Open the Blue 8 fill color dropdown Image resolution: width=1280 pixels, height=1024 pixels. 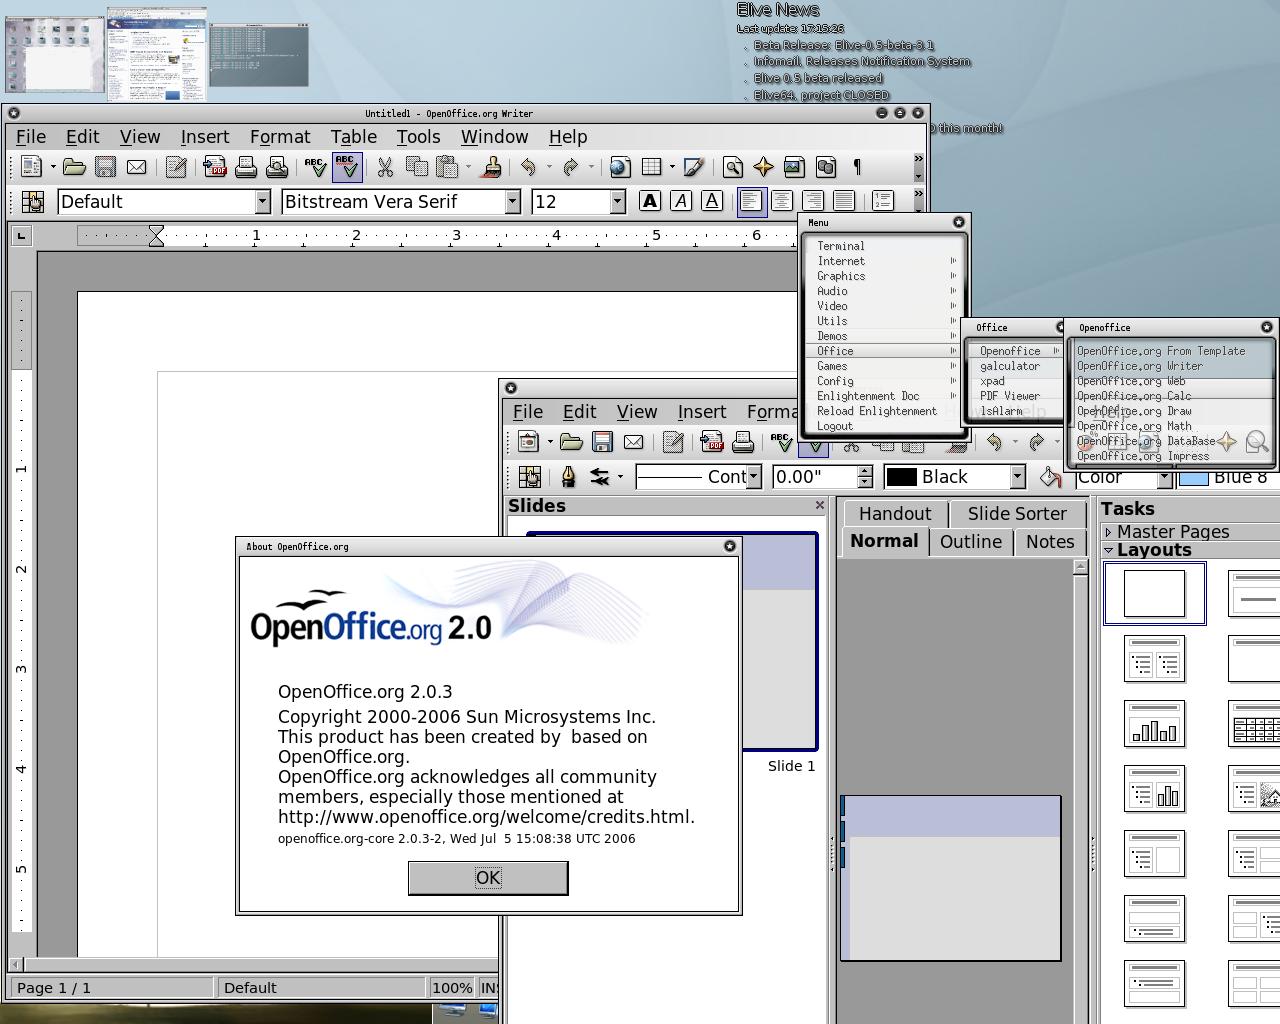pos(1230,477)
